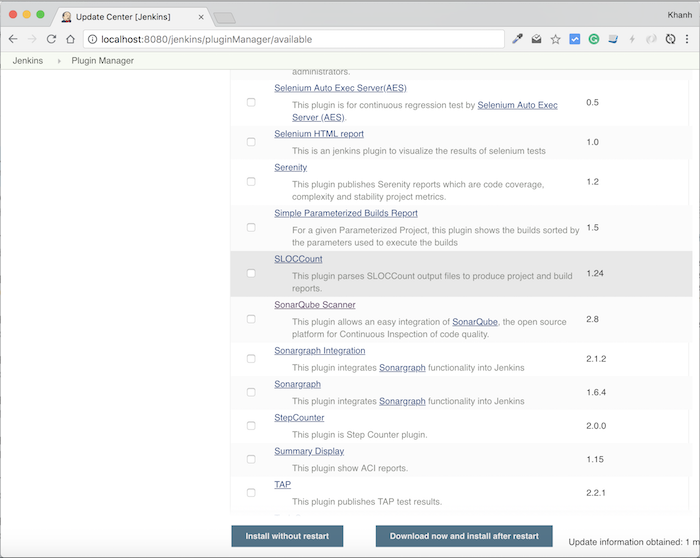The width and height of the screenshot is (700, 558).
Task: Open Selenium Auto Exec Server(AES) title link
Action: pos(340,88)
